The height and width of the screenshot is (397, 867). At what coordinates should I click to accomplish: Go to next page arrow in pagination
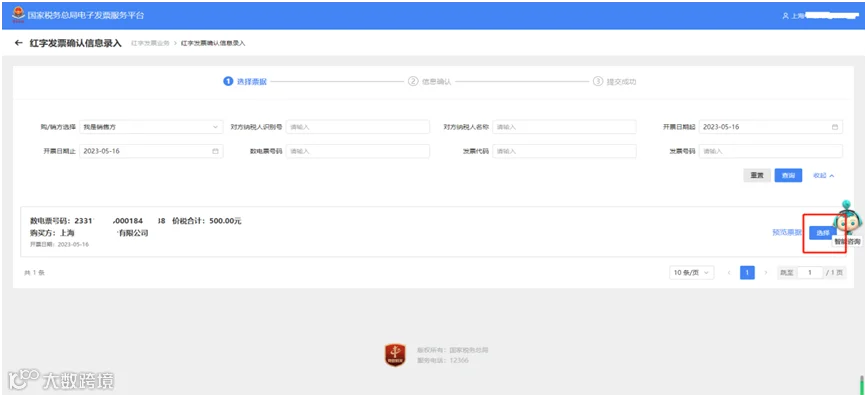tap(766, 273)
